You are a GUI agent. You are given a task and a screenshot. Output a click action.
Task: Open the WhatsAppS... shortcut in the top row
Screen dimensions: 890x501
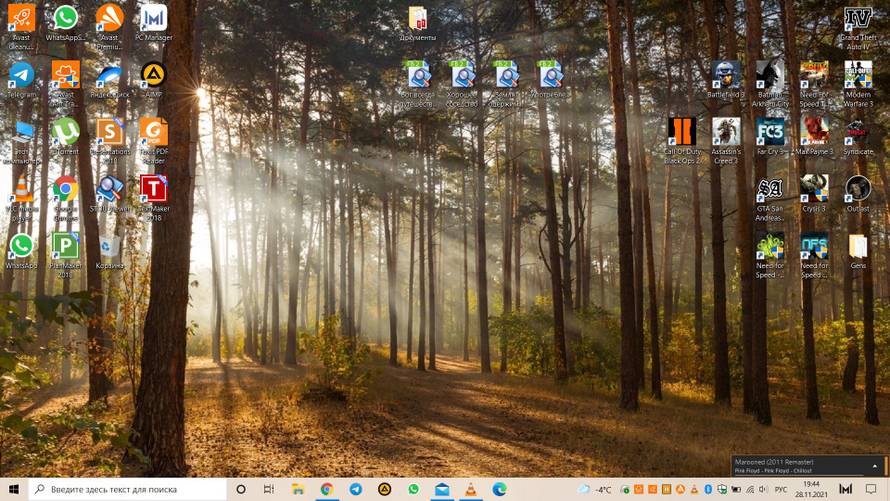tap(66, 23)
